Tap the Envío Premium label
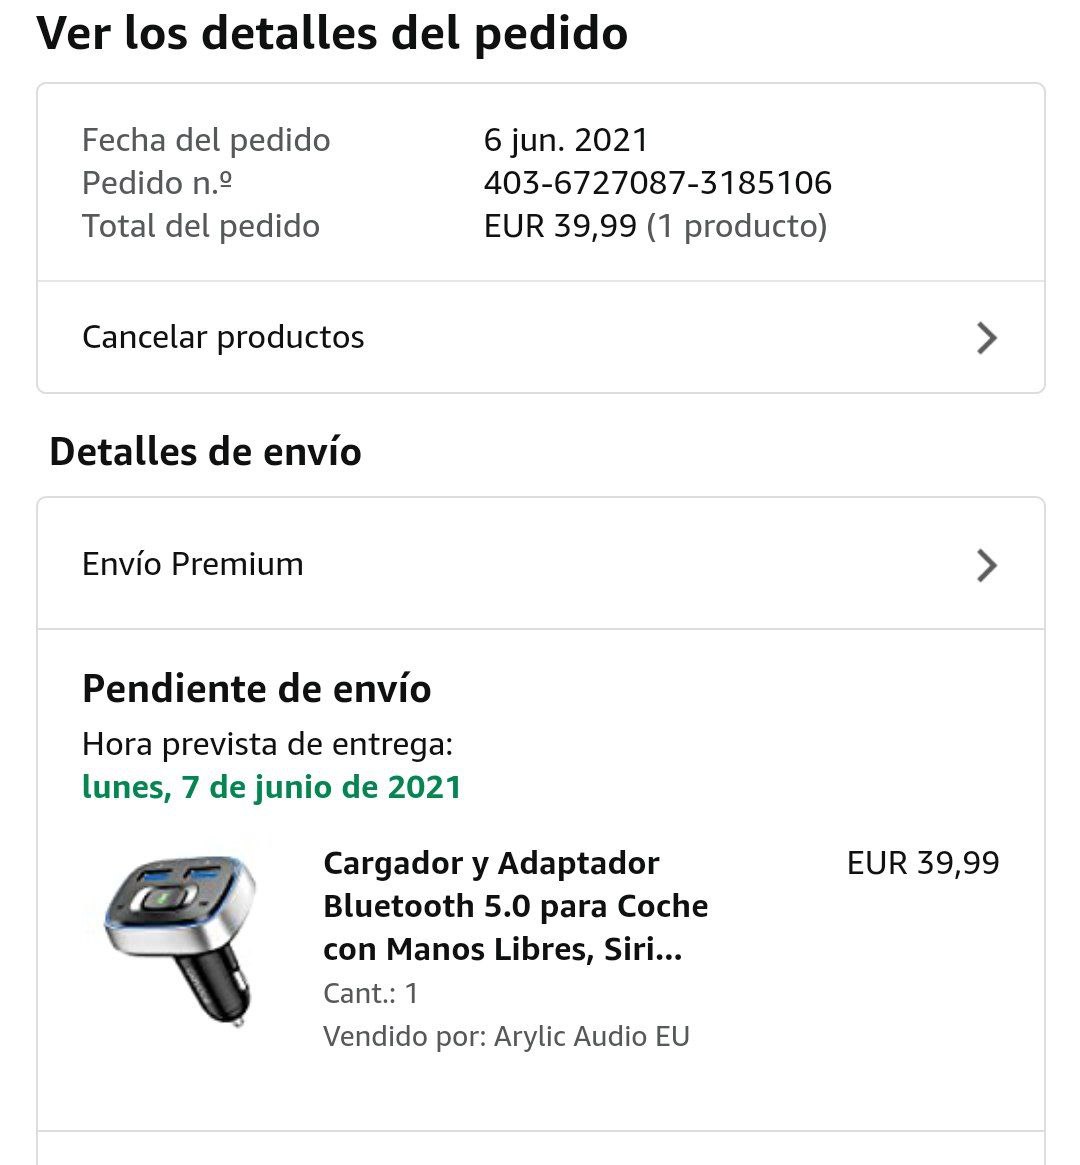The width and height of the screenshot is (1080, 1165). pos(193,564)
